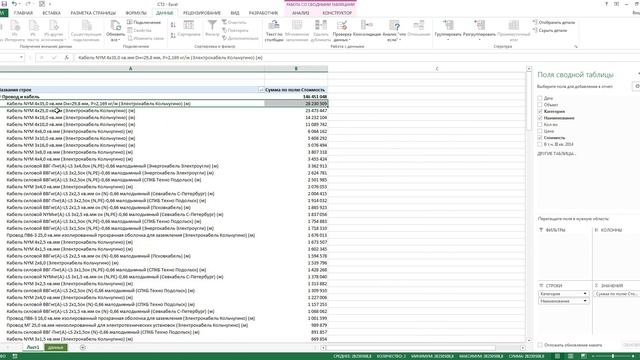Click inside the formula bar text
This screenshot has width=640, height=360.
(170, 58)
